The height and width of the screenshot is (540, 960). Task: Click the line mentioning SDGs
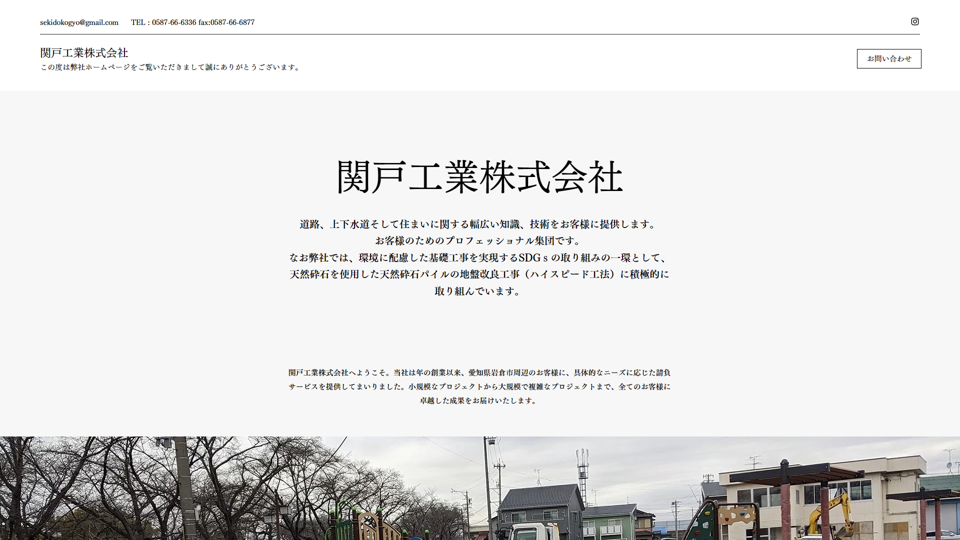point(480,258)
